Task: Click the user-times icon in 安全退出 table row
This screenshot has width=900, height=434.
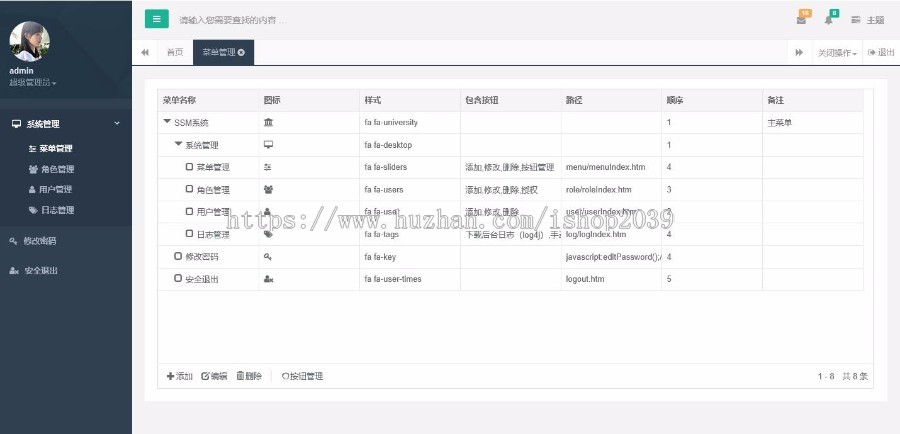Action: click(x=268, y=278)
